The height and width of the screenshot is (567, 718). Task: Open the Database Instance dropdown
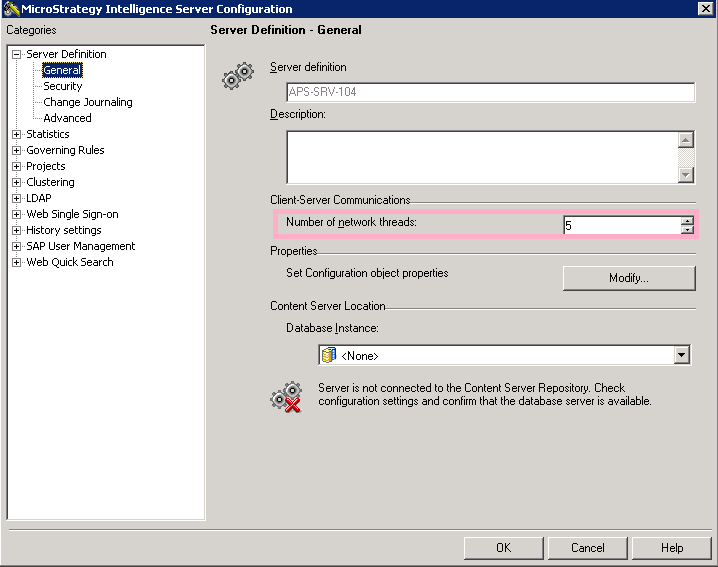(x=682, y=355)
